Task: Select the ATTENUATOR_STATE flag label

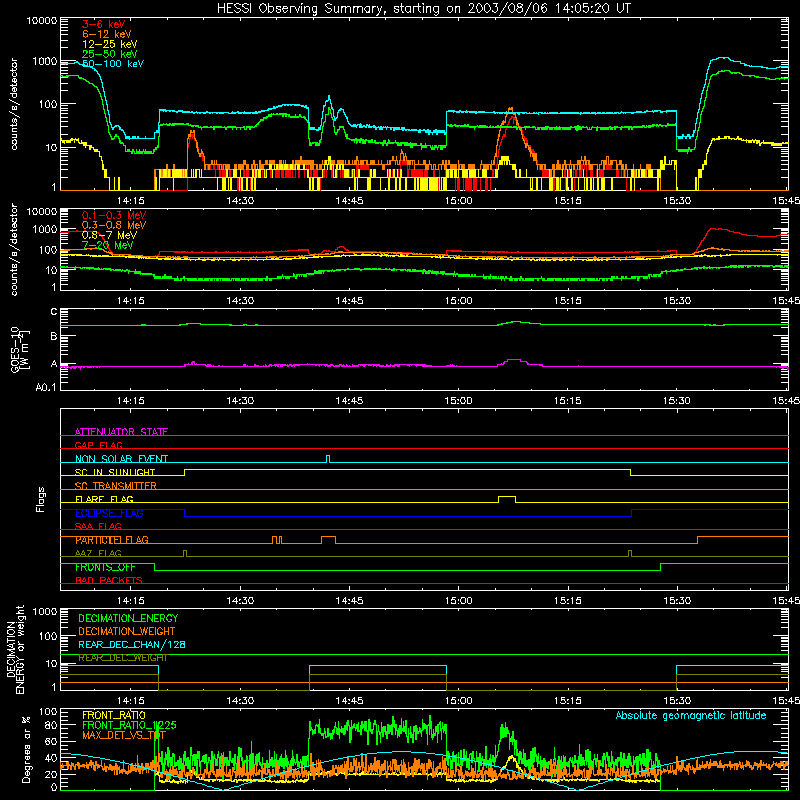Action: [x=121, y=432]
